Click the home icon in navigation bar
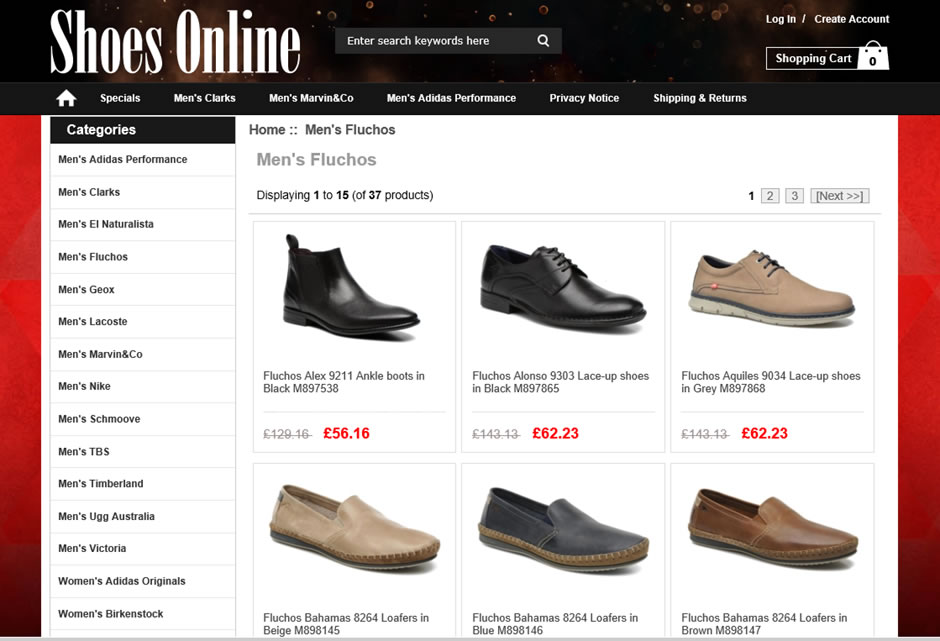Viewport: 940px width, 641px height. [x=66, y=98]
